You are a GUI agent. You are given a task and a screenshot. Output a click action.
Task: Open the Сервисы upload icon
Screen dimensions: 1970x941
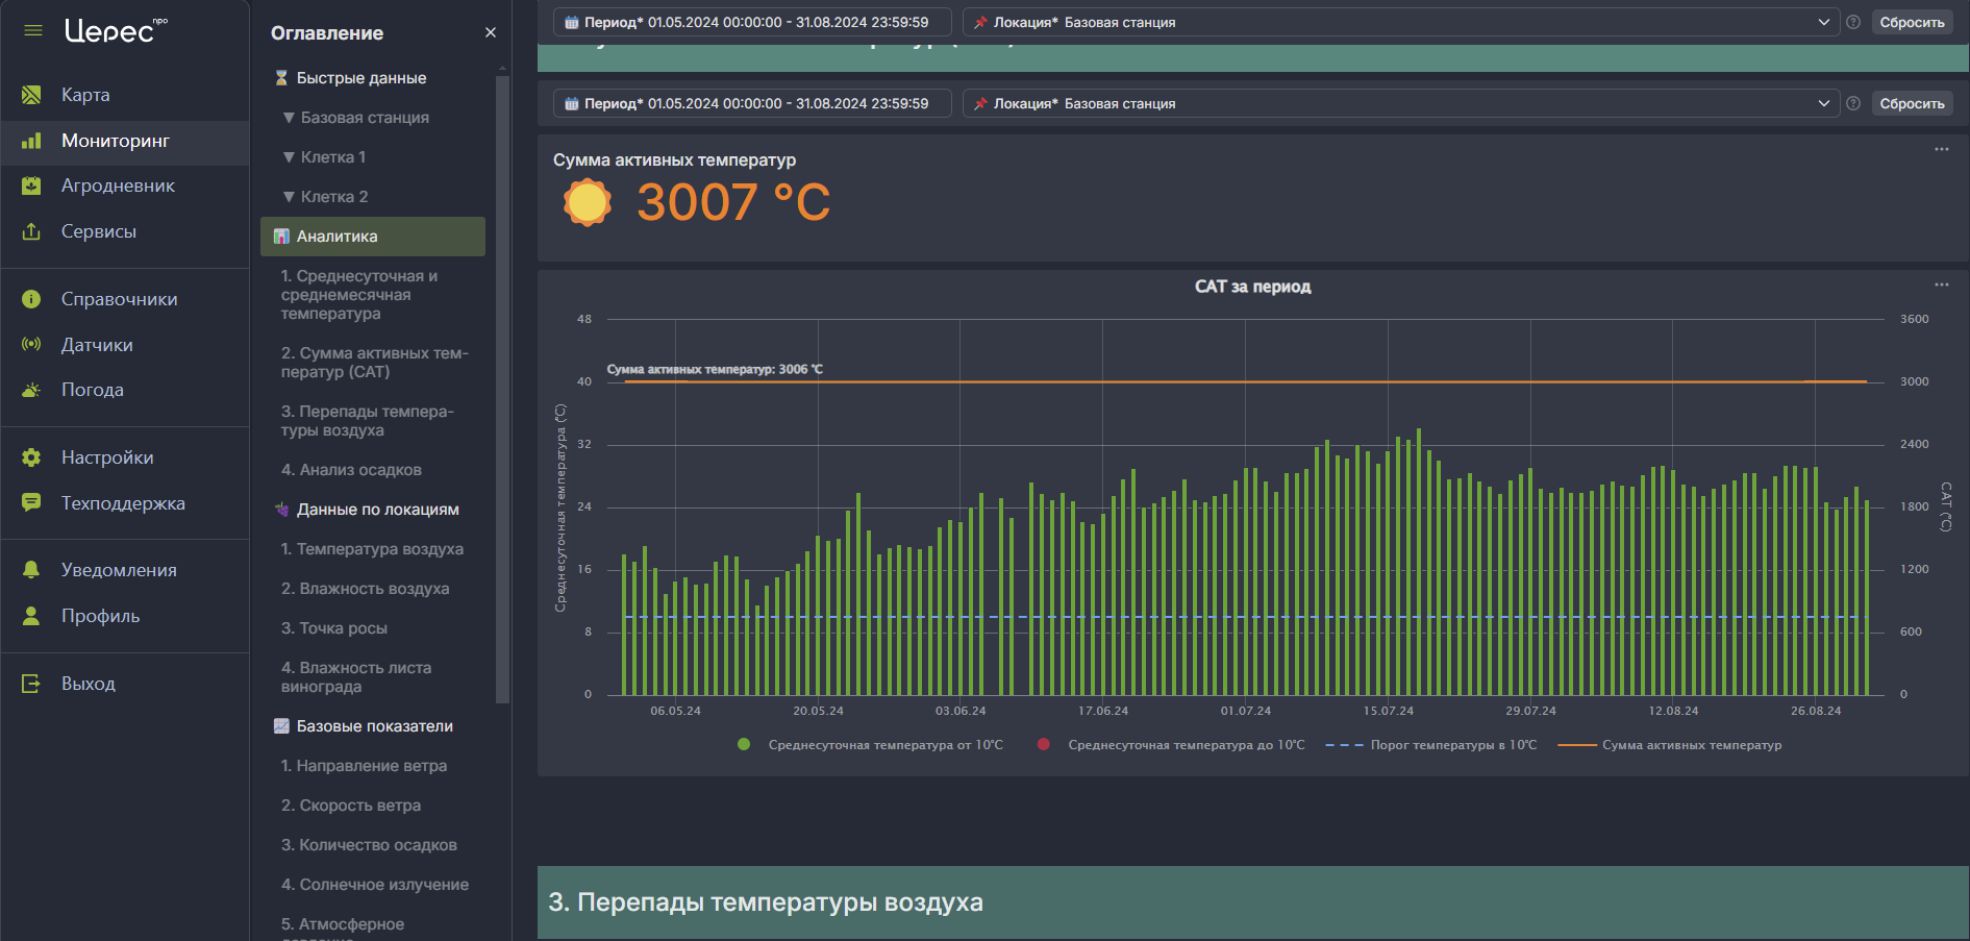[32, 232]
